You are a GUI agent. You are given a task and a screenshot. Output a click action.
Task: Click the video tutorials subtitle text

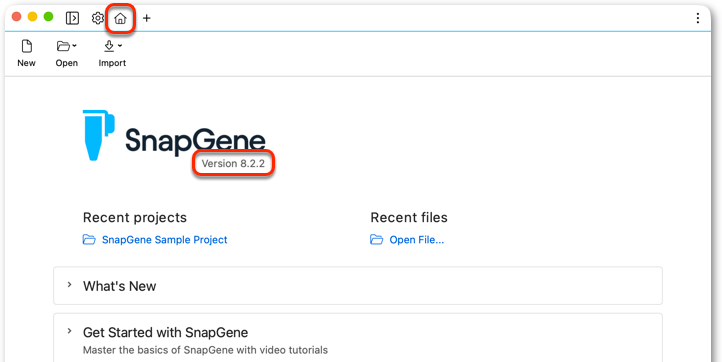point(205,350)
